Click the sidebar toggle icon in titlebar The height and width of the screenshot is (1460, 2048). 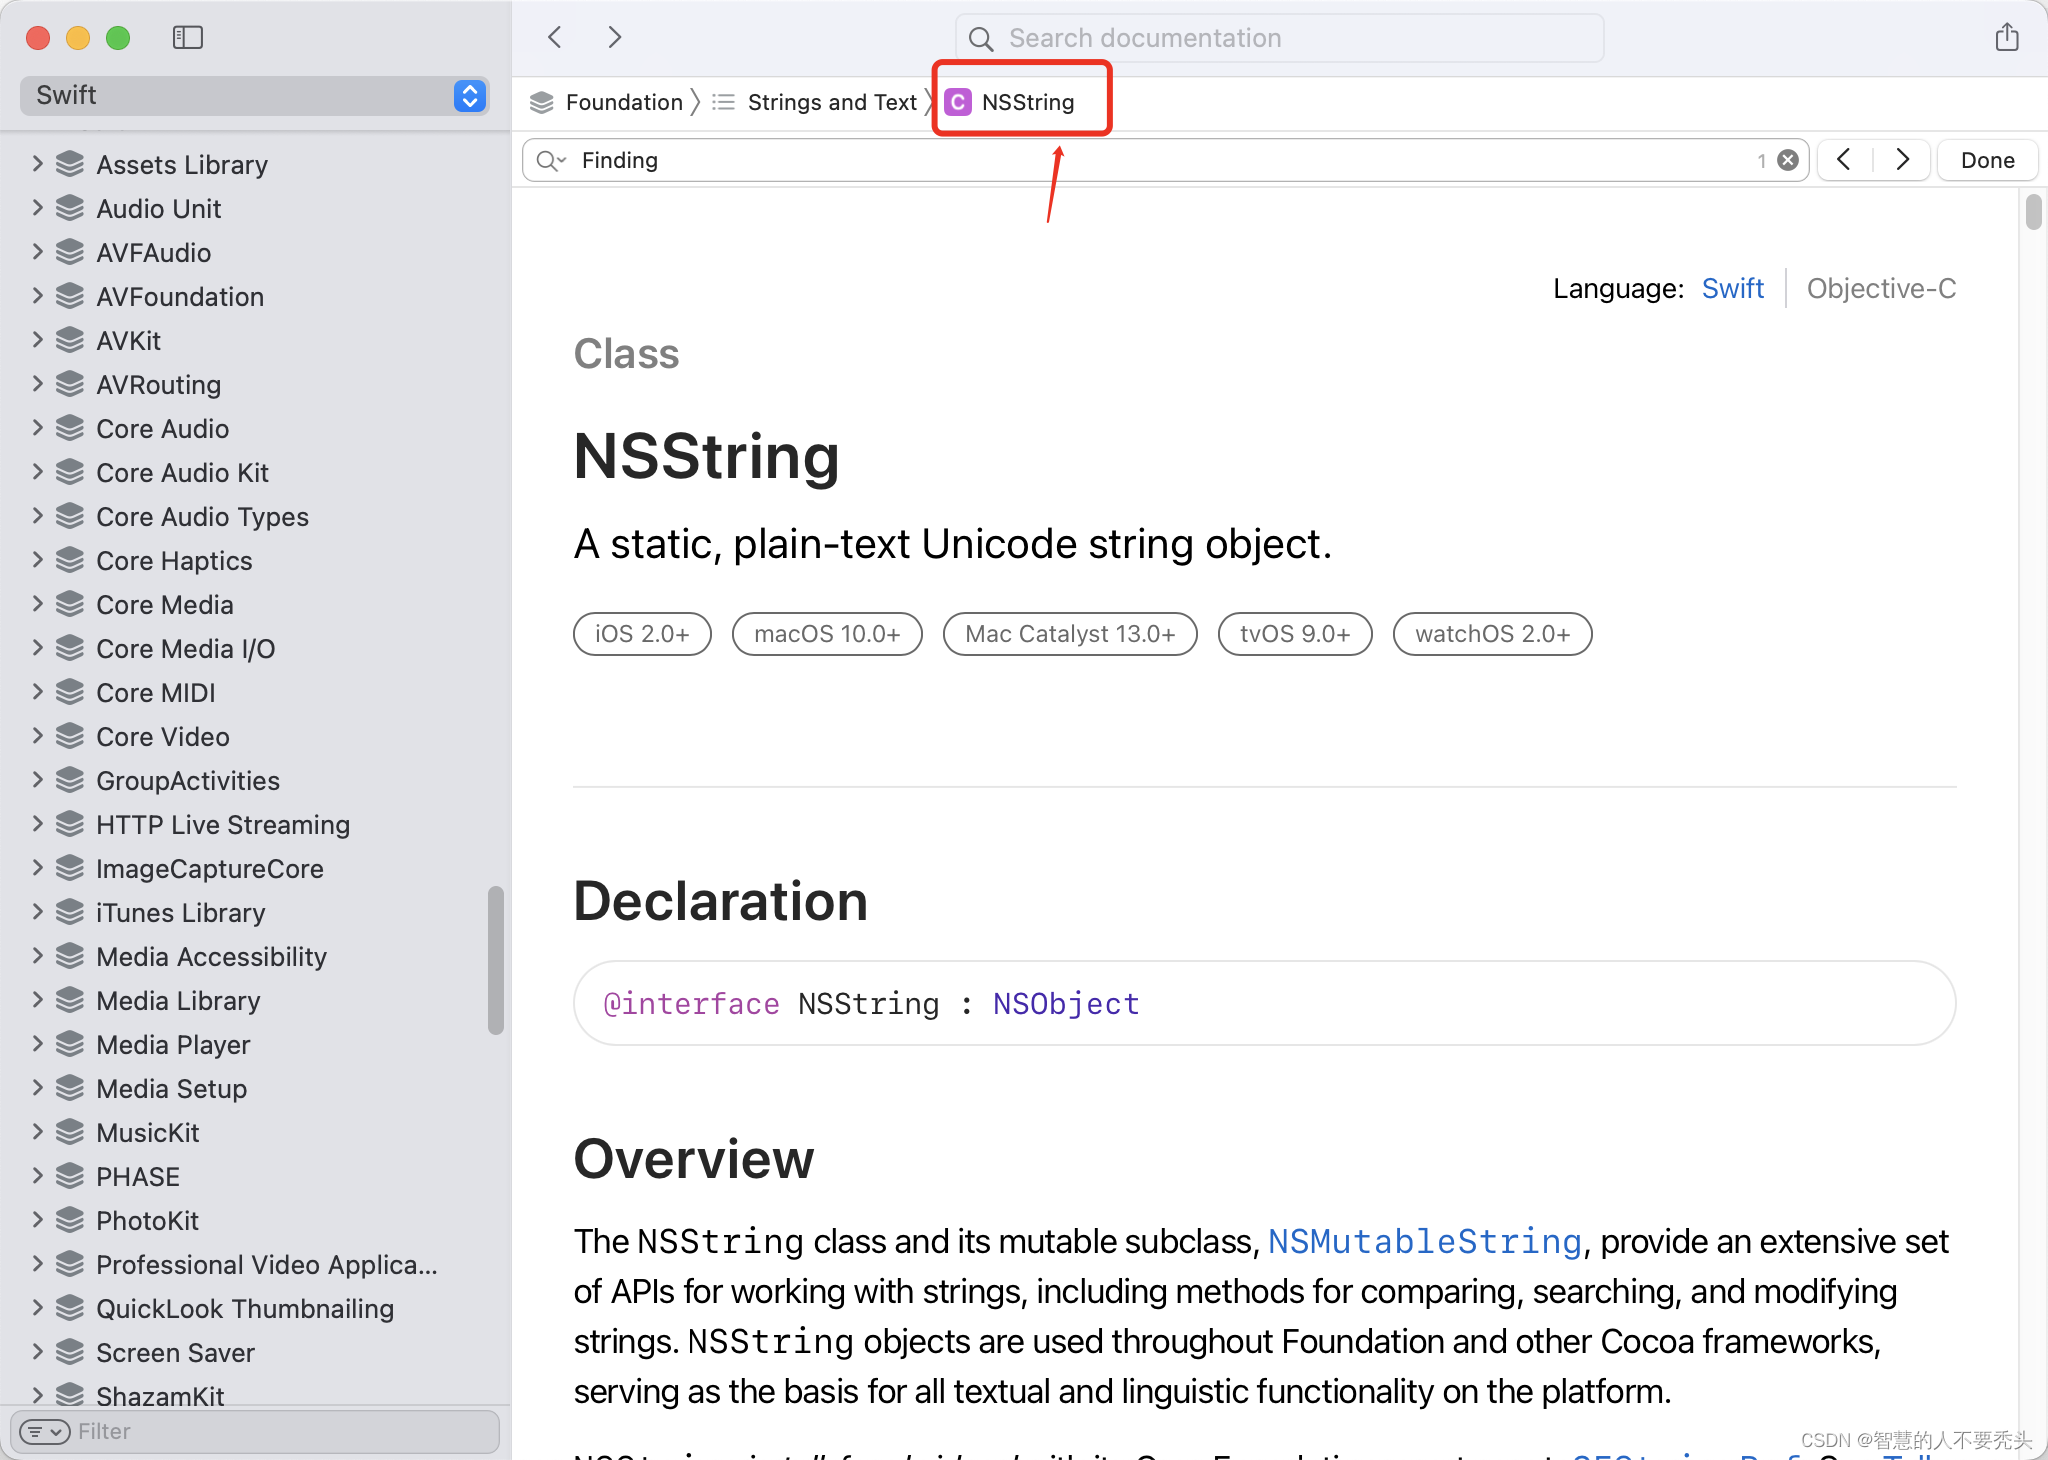pyautogui.click(x=187, y=37)
